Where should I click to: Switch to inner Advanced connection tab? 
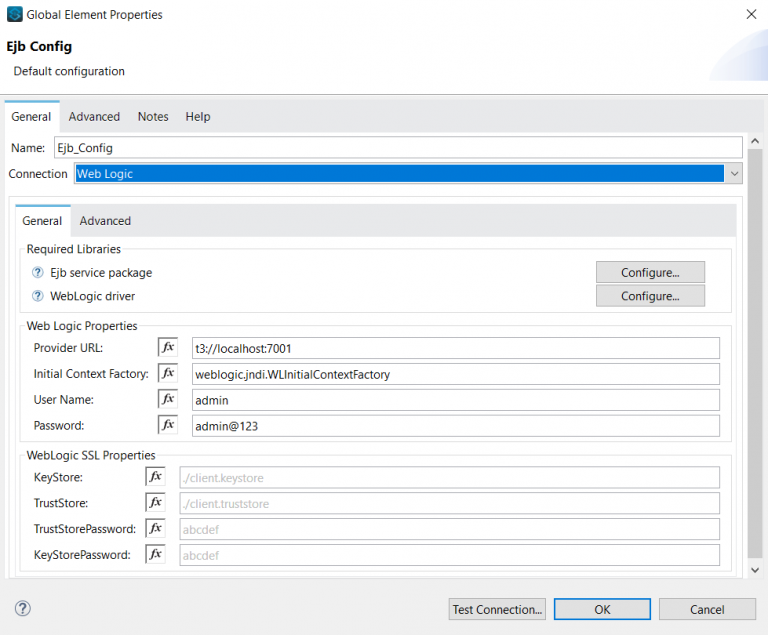pyautogui.click(x=105, y=221)
